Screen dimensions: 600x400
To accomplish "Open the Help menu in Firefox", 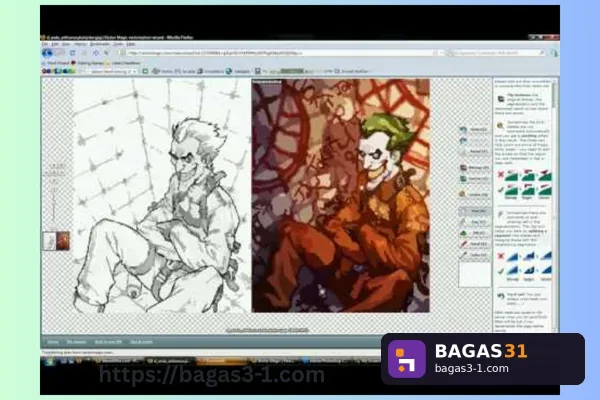I will [x=131, y=44].
